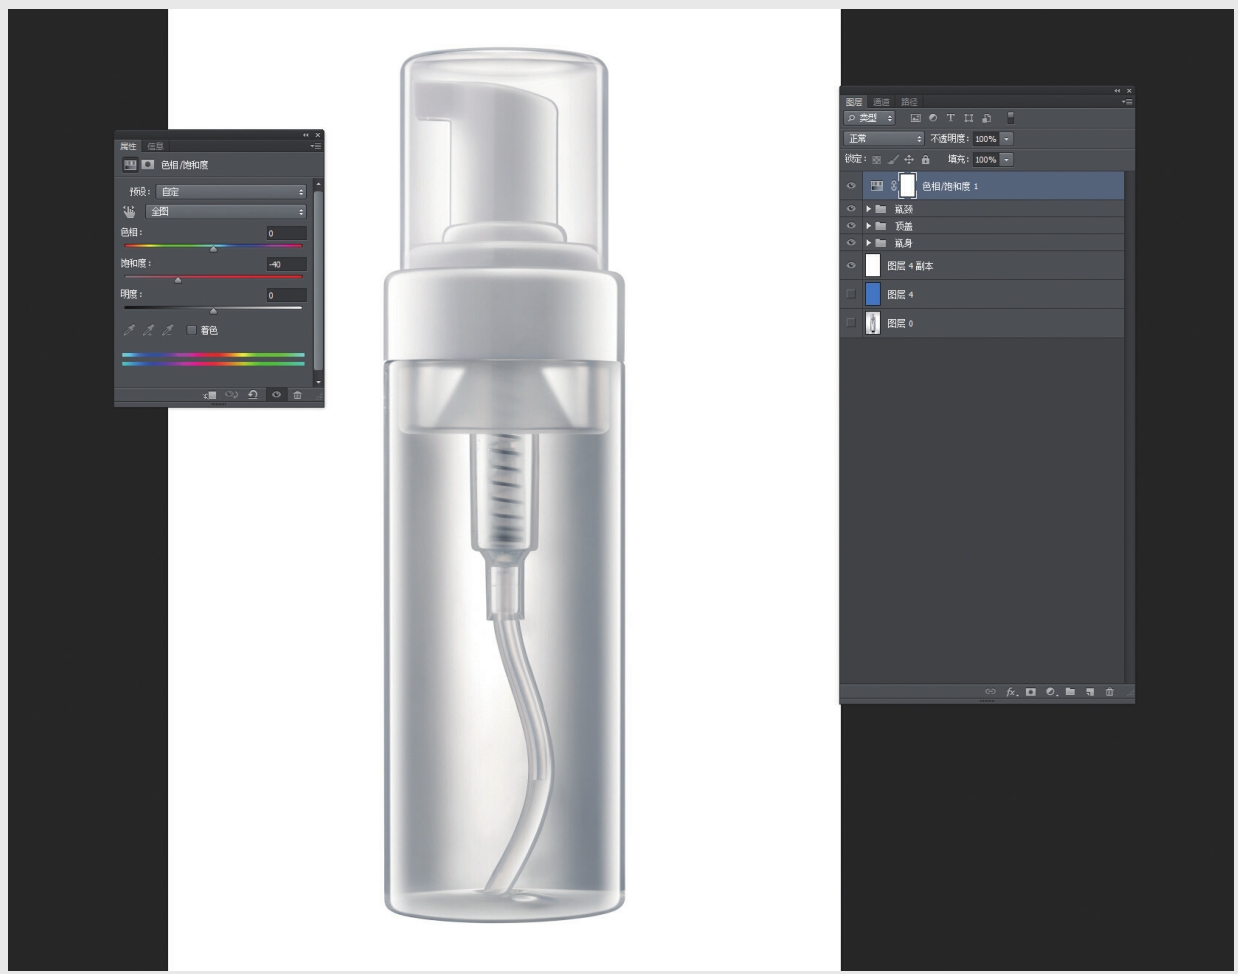The height and width of the screenshot is (974, 1238).
Task: Open the Layers panel flyout menu
Action: point(1127,102)
